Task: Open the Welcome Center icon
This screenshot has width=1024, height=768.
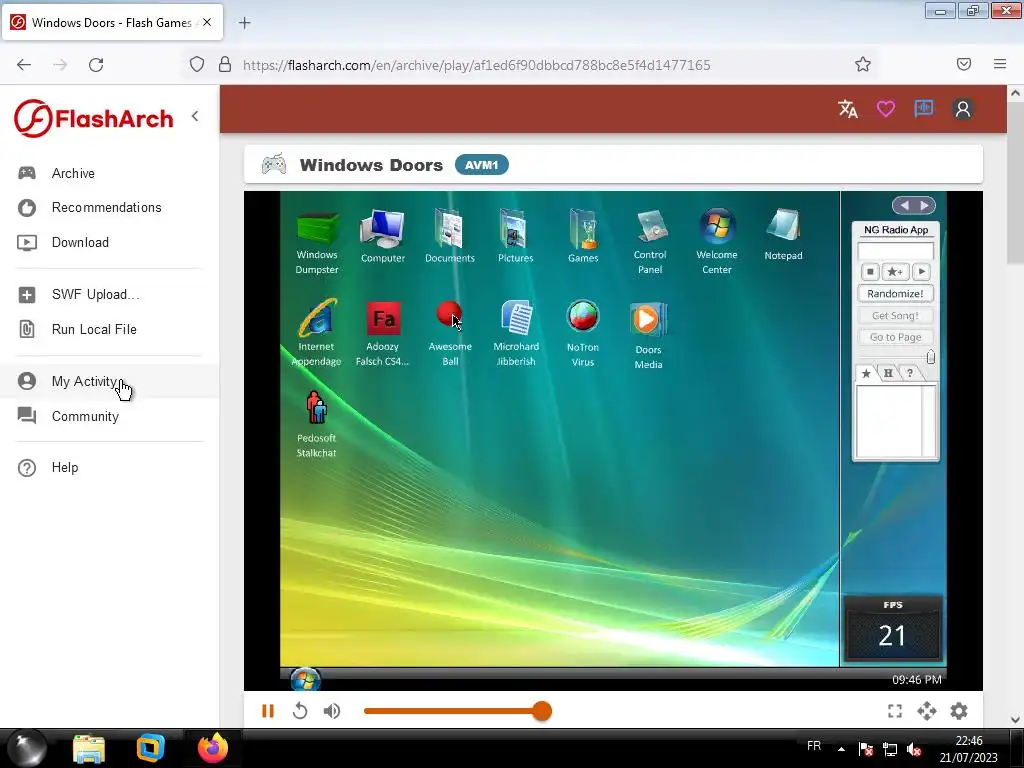Action: coord(716,242)
